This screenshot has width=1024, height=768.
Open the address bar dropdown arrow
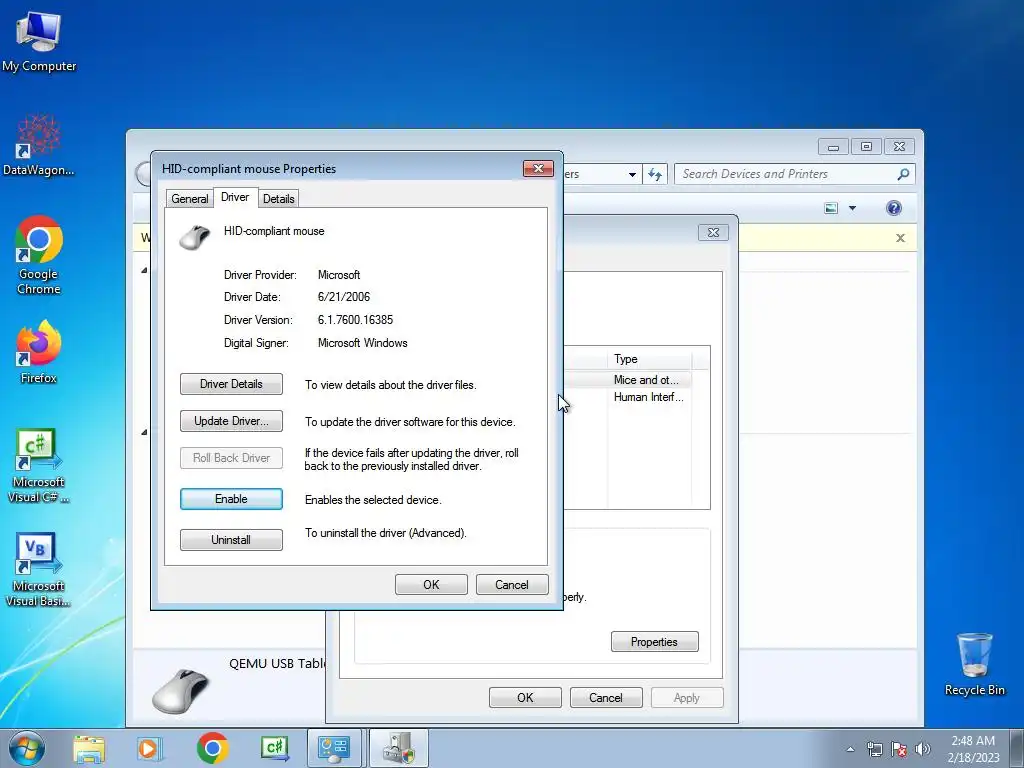coord(632,174)
